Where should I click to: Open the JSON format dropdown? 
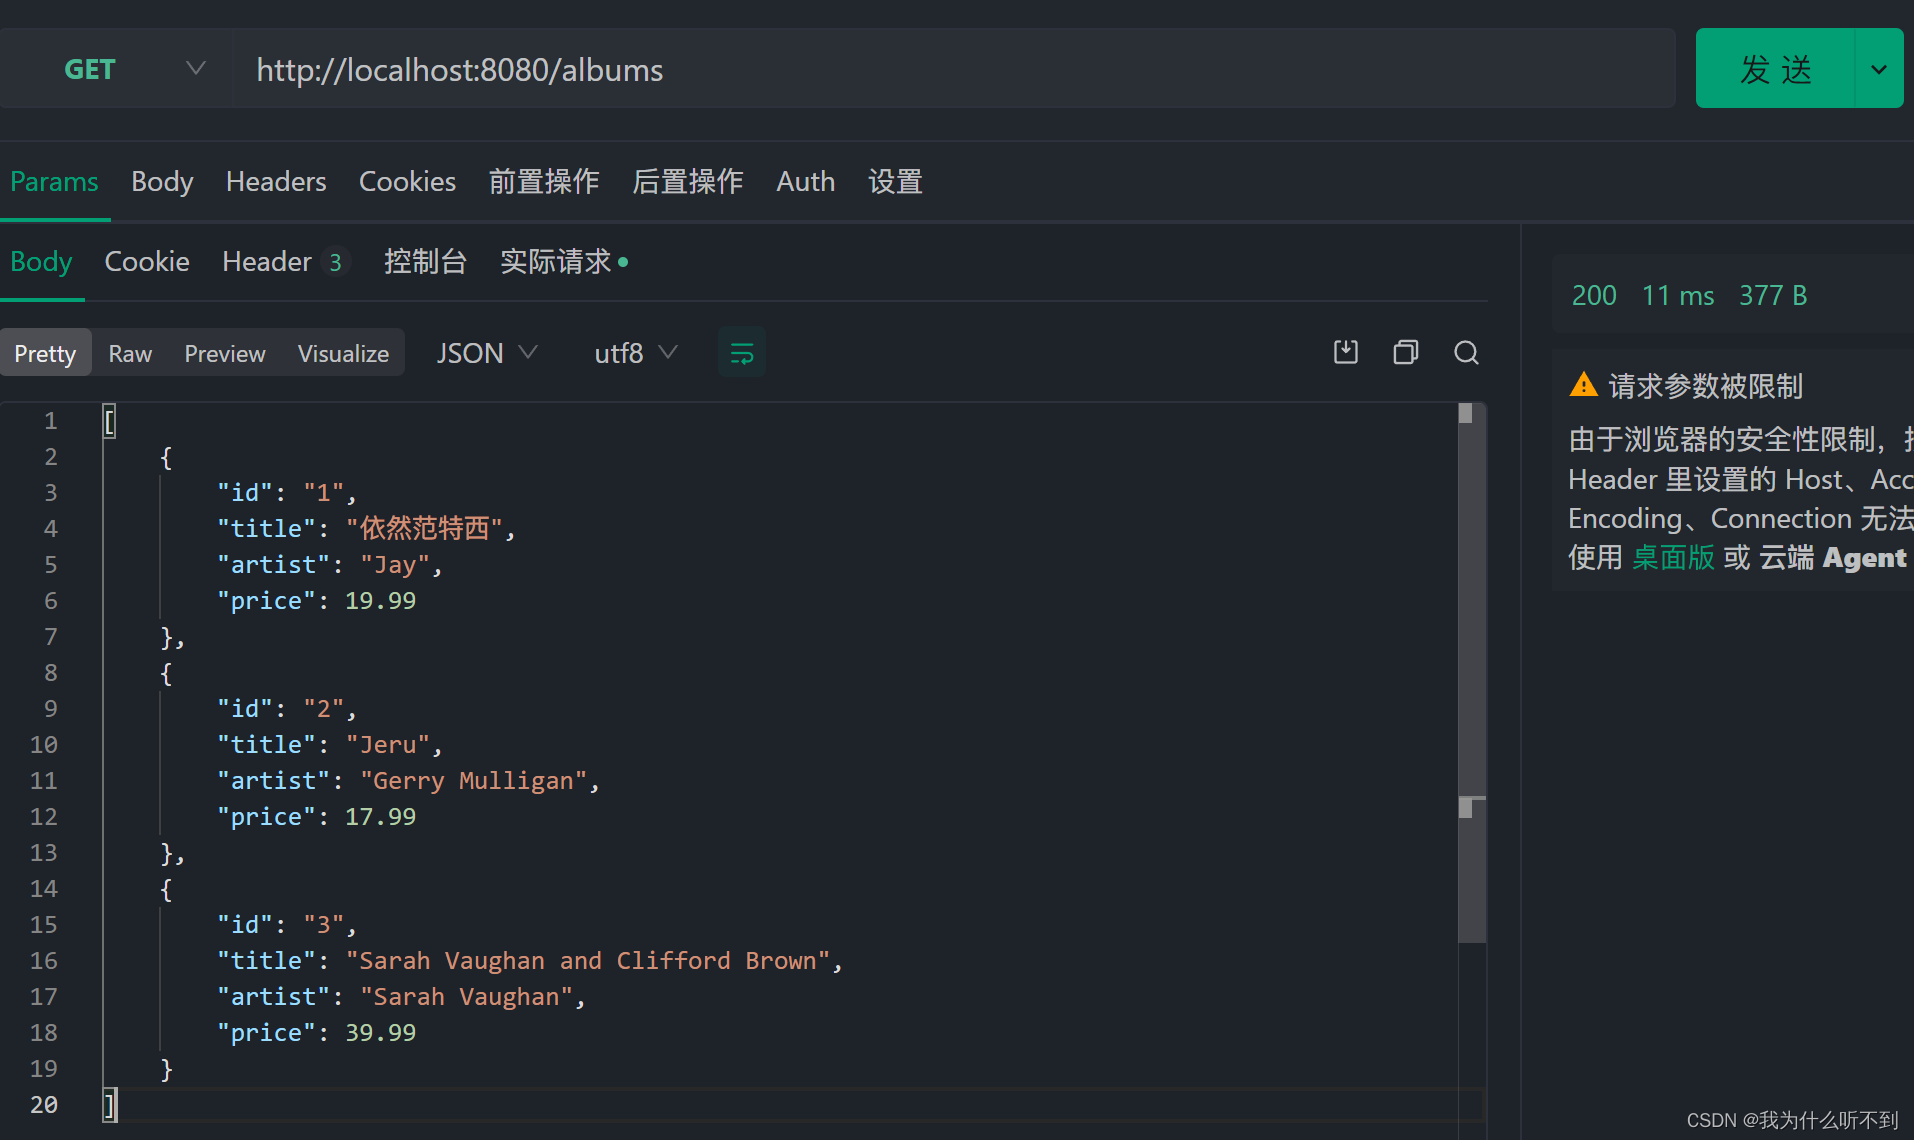(x=487, y=353)
